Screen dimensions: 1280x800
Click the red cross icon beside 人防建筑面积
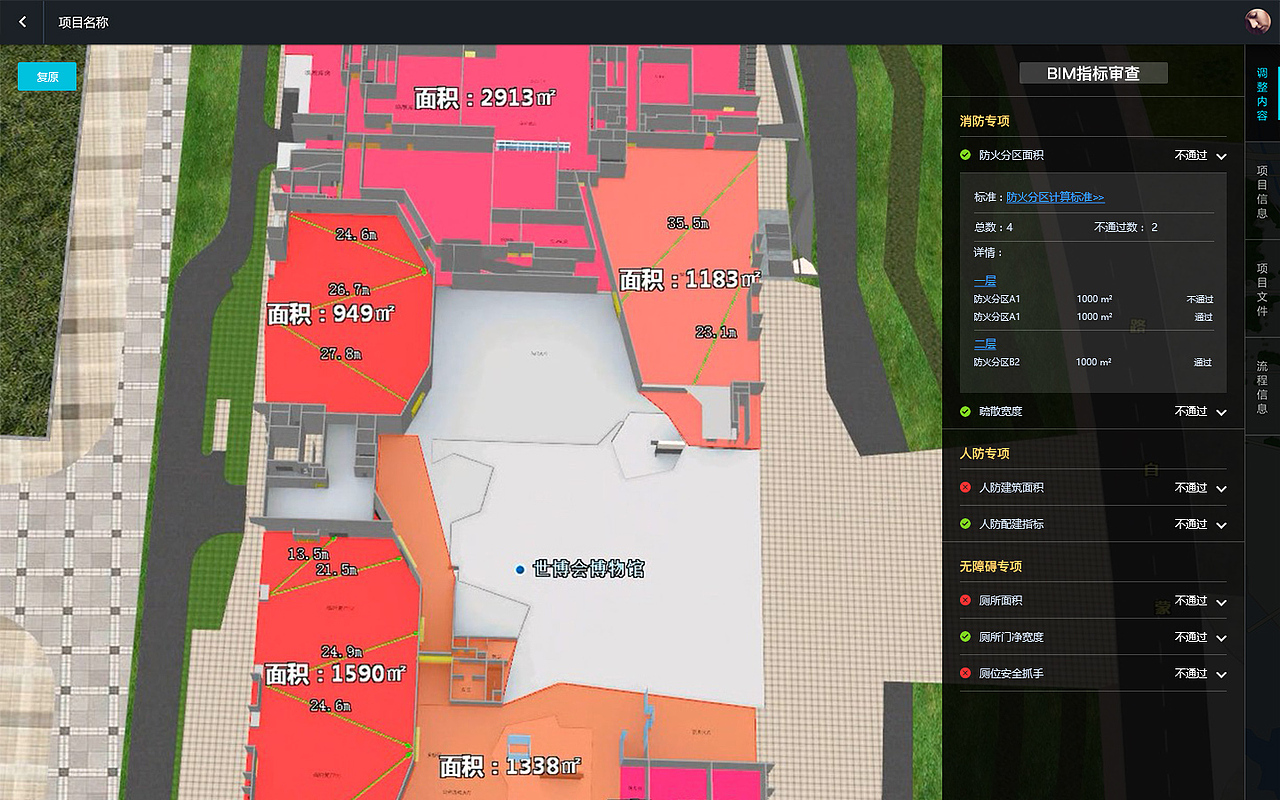pos(965,487)
